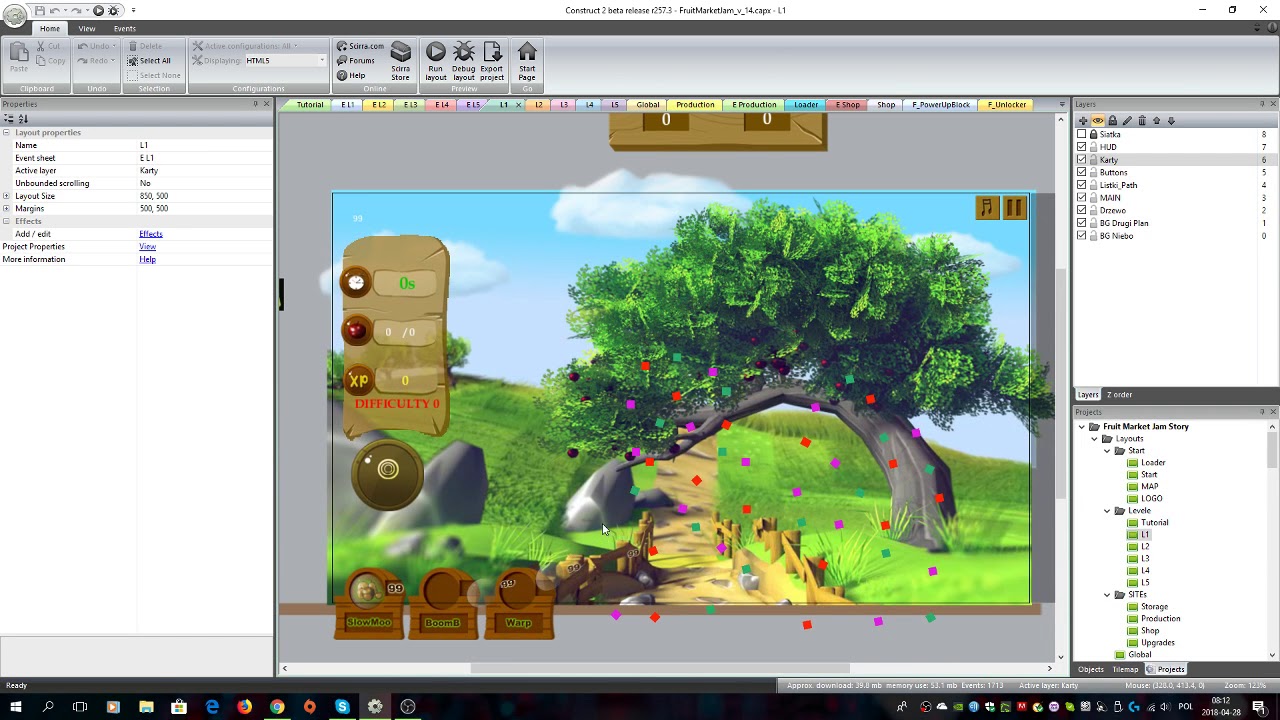
Task: Click the Effects link in properties
Action: 151,234
